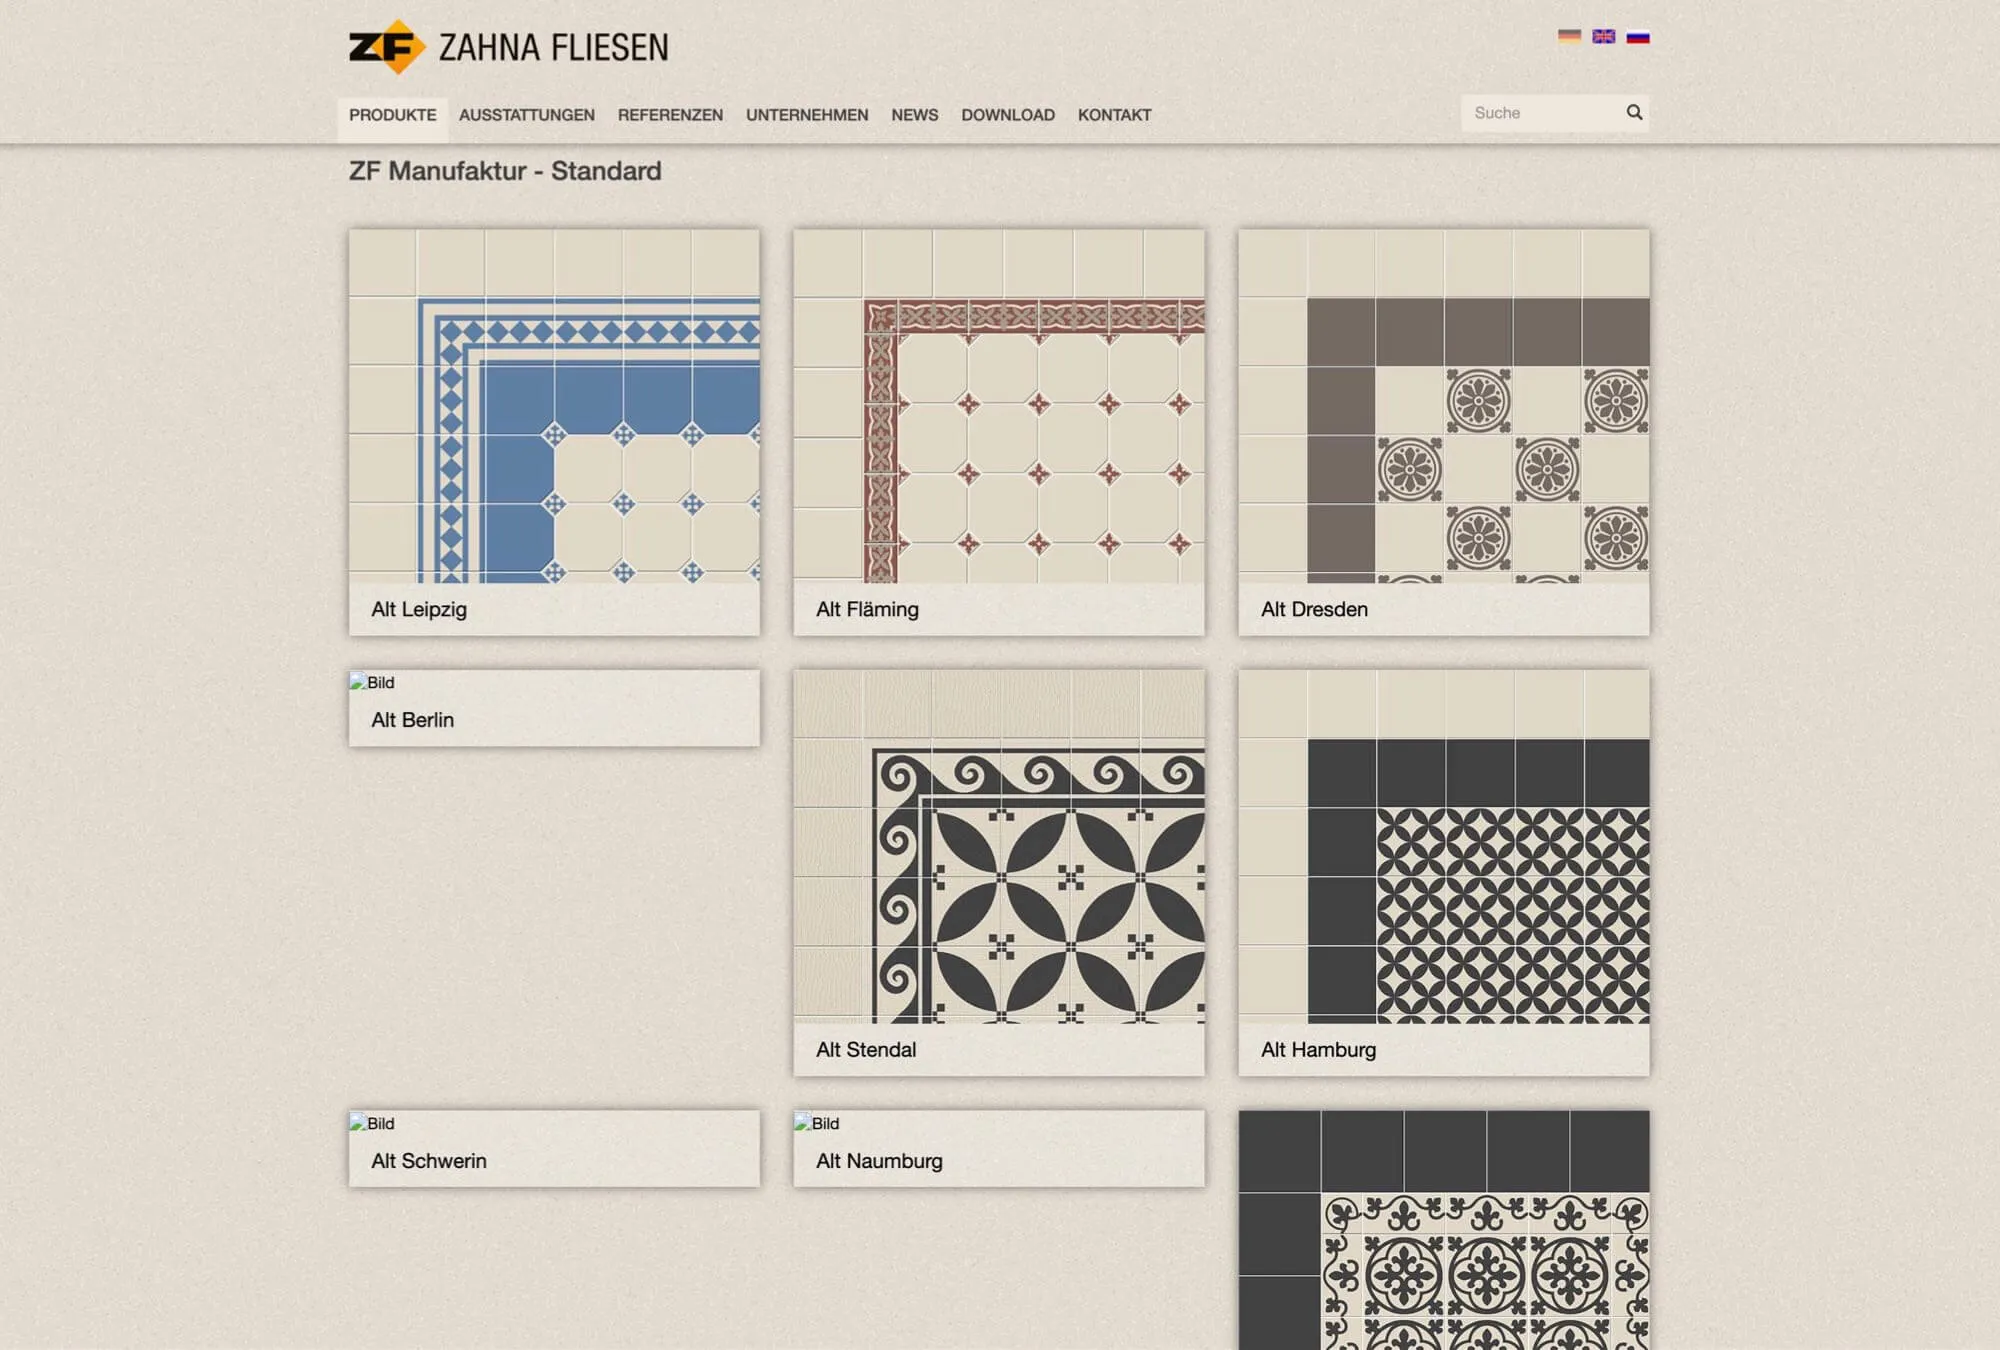Click into the Suche search field

1542,113
